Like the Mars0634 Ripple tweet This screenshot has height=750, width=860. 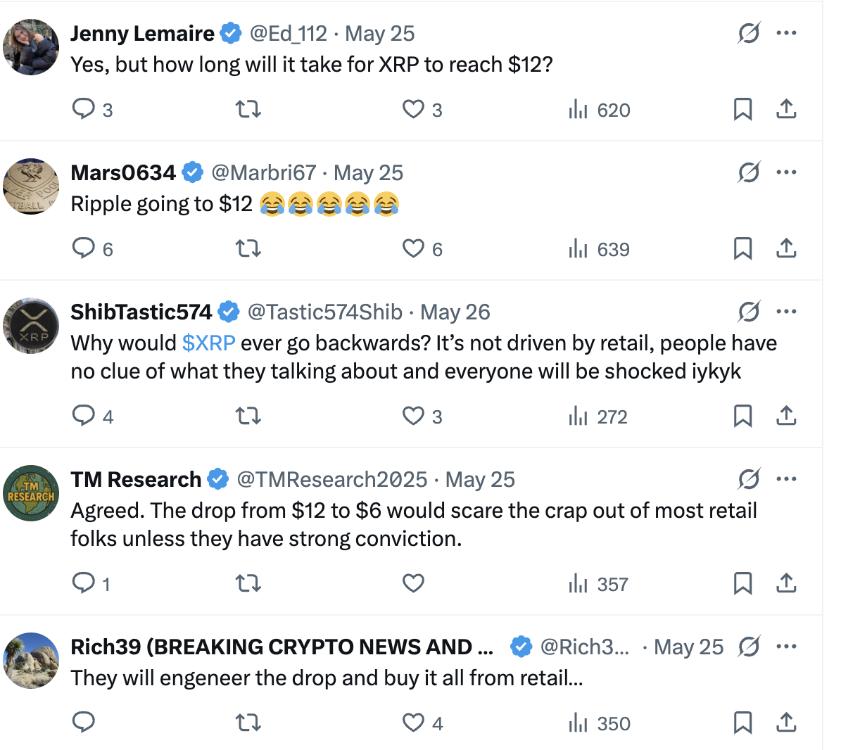(x=413, y=249)
